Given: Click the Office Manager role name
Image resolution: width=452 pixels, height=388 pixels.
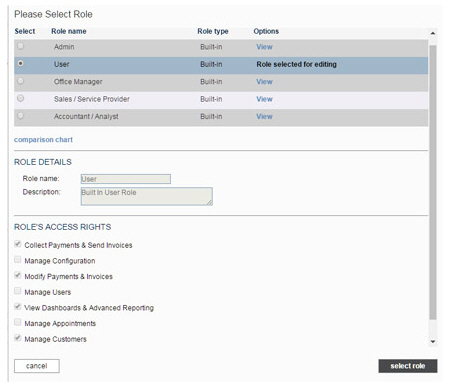Looking at the screenshot, I should pos(78,82).
